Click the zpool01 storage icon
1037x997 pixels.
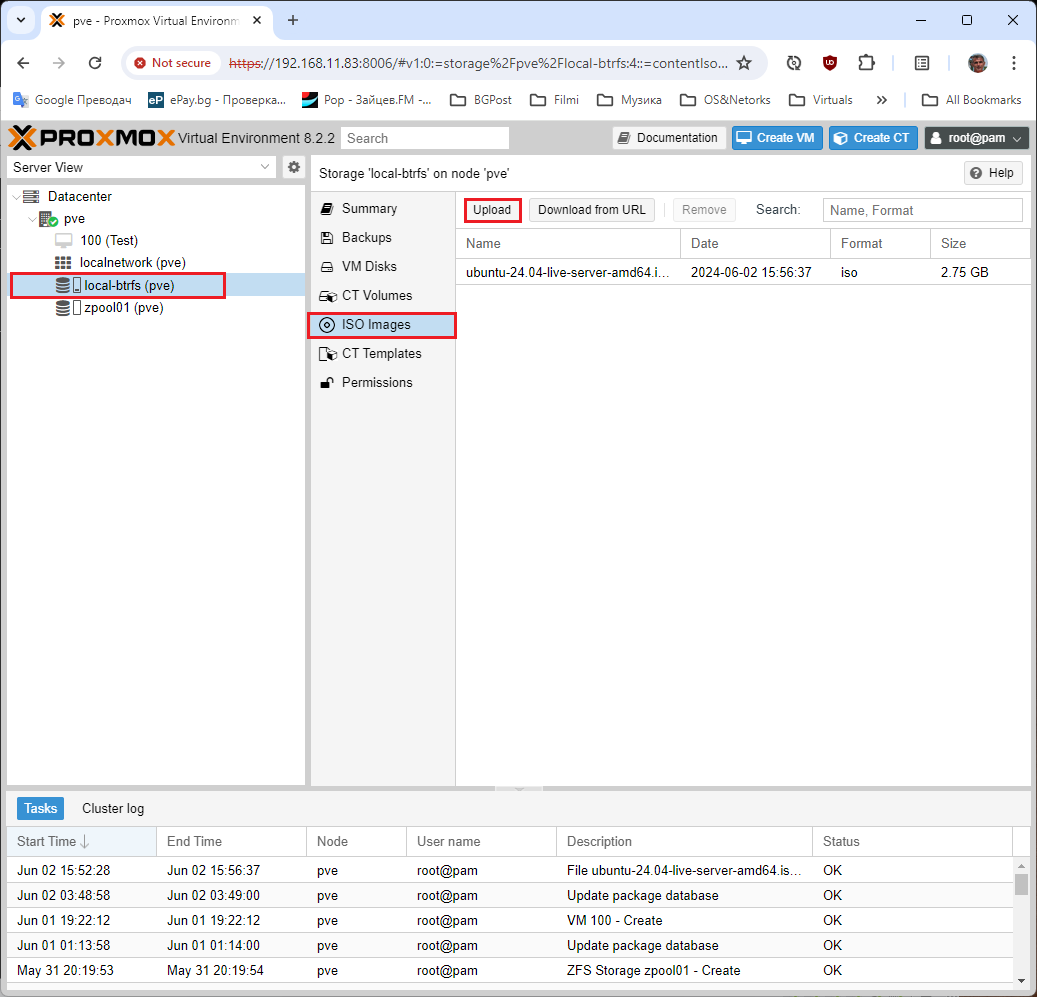(x=67, y=307)
